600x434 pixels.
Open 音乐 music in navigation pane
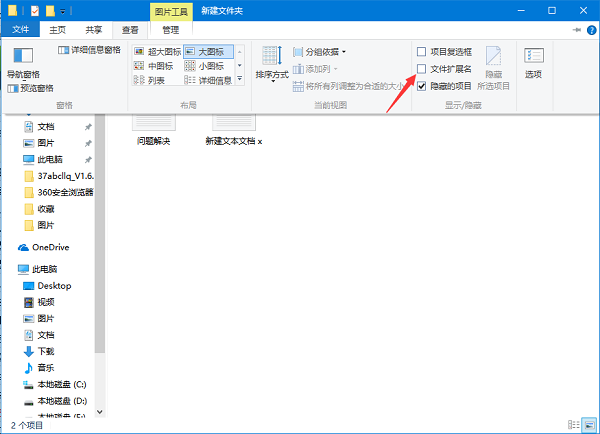(x=40, y=368)
